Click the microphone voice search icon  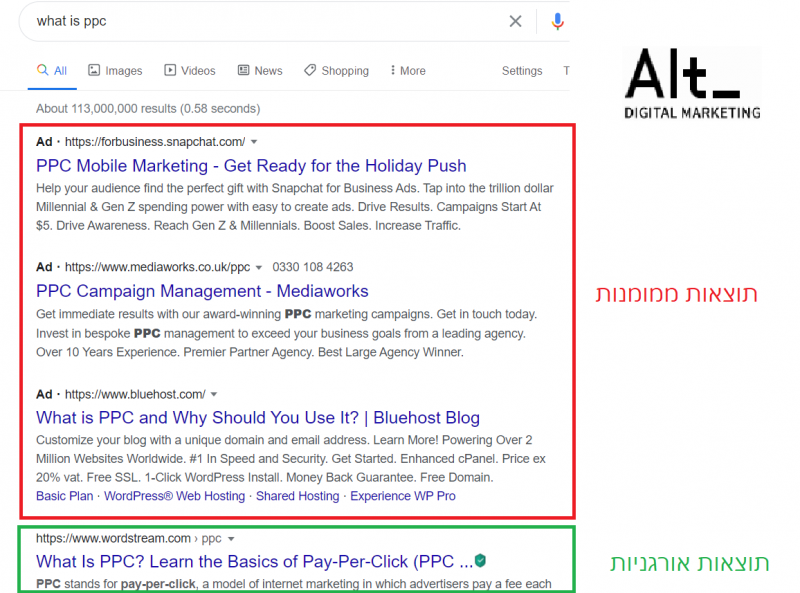[557, 21]
